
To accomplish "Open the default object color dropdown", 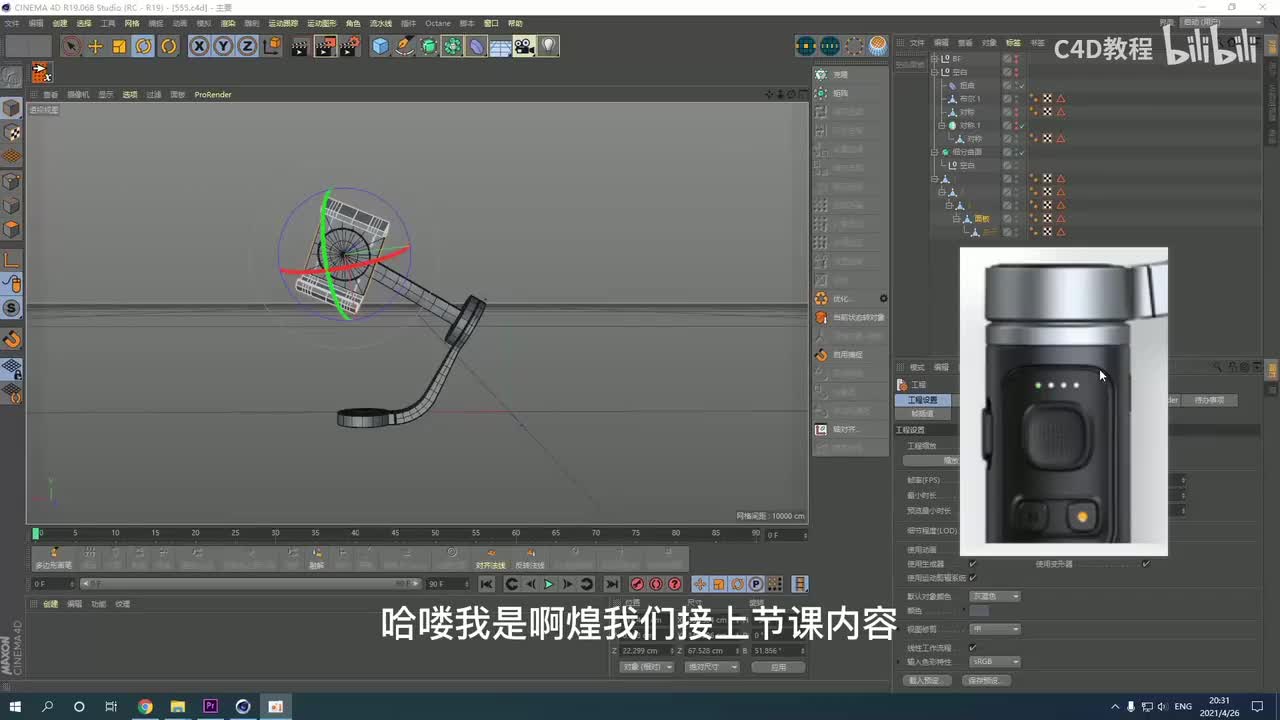I will 995,597.
